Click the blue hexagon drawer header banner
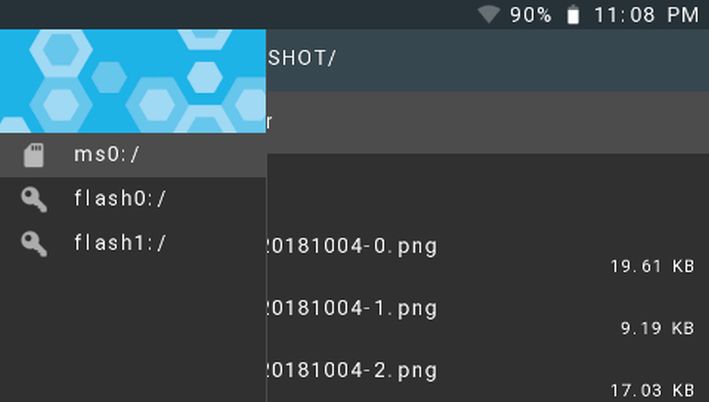The height and width of the screenshot is (402, 709). 133,81
